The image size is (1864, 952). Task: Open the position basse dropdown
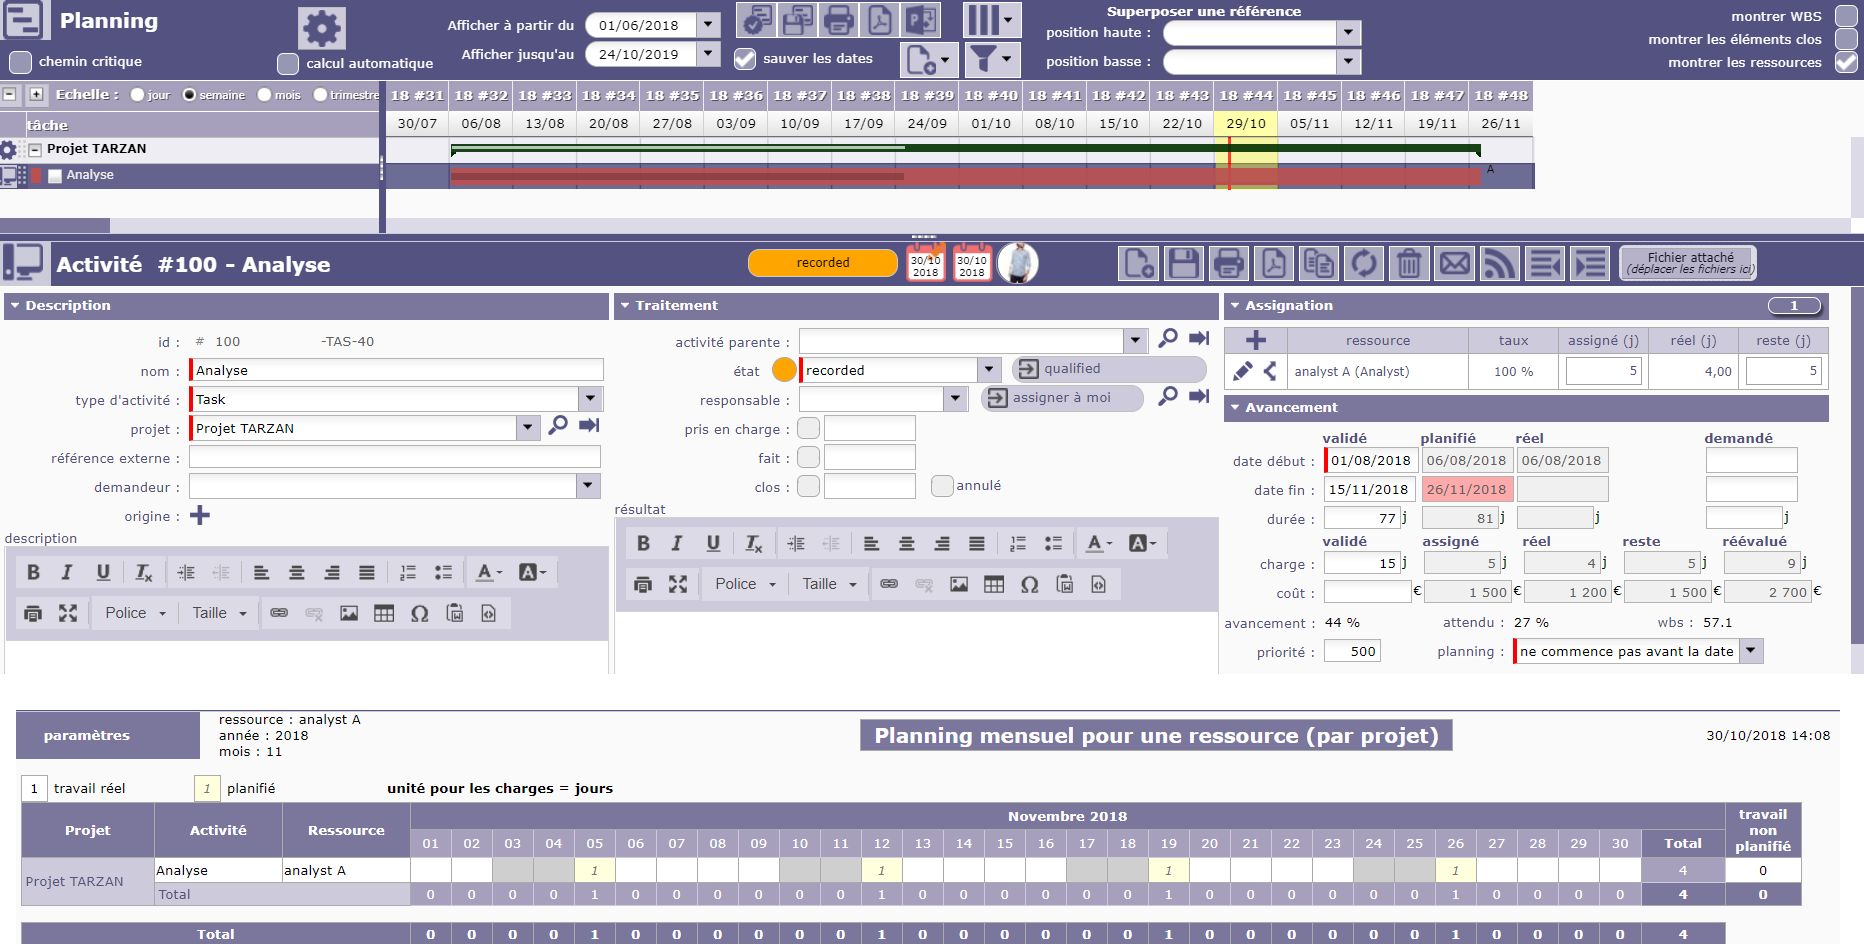[x=1349, y=62]
